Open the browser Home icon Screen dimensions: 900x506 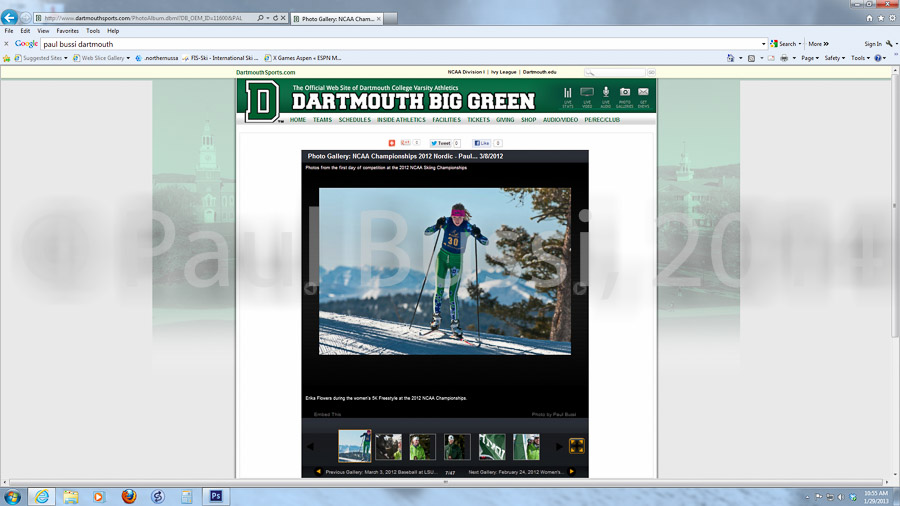(x=869, y=18)
